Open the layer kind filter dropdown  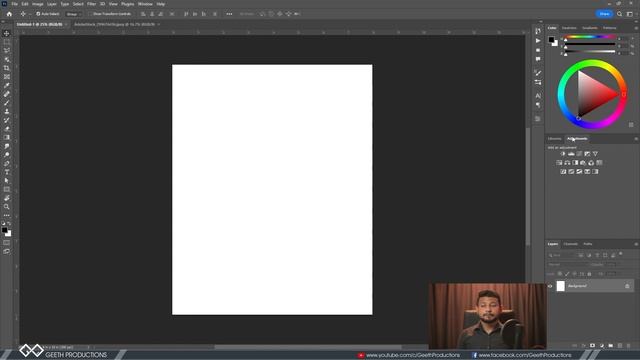[x=562, y=255]
